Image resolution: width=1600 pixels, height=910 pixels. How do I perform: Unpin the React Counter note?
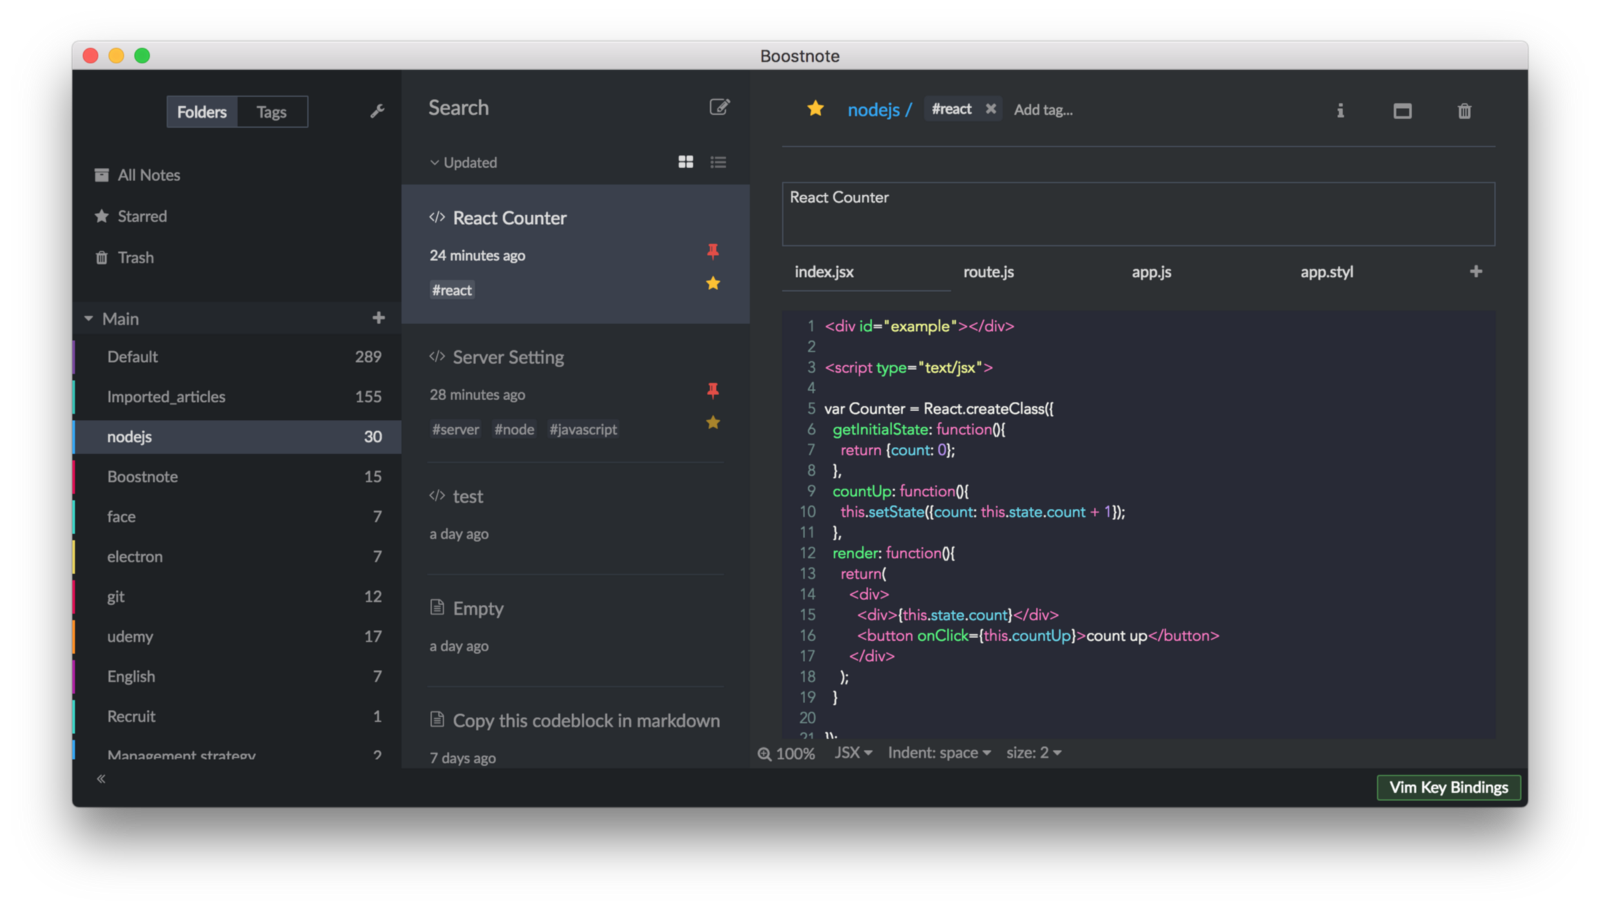point(713,251)
